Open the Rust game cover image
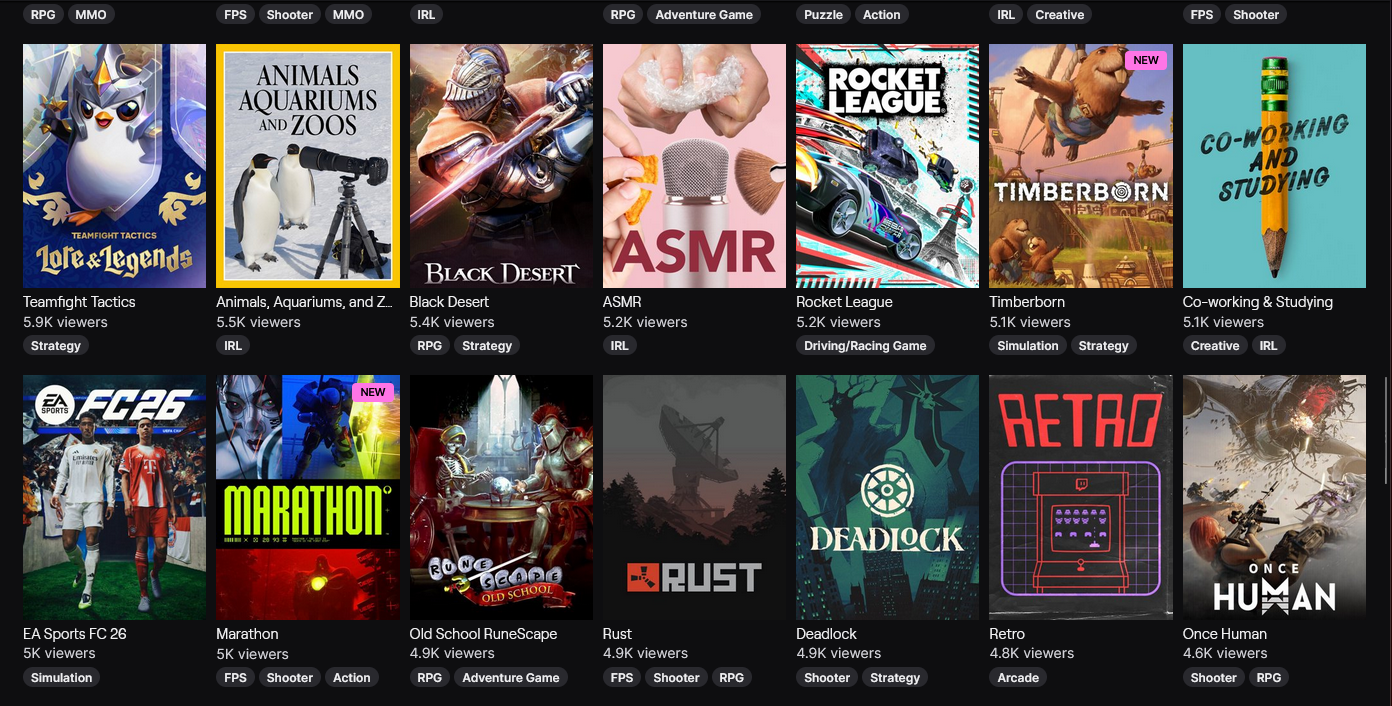Image resolution: width=1392 pixels, height=706 pixels. click(x=694, y=497)
